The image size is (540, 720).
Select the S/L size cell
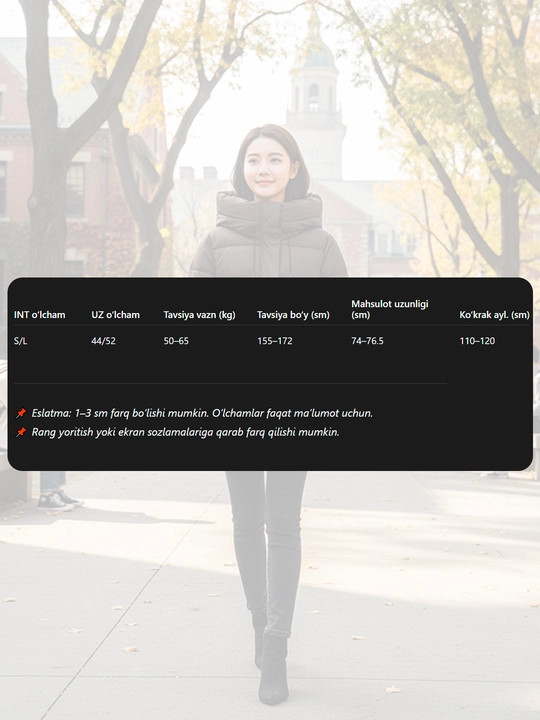(x=21, y=341)
